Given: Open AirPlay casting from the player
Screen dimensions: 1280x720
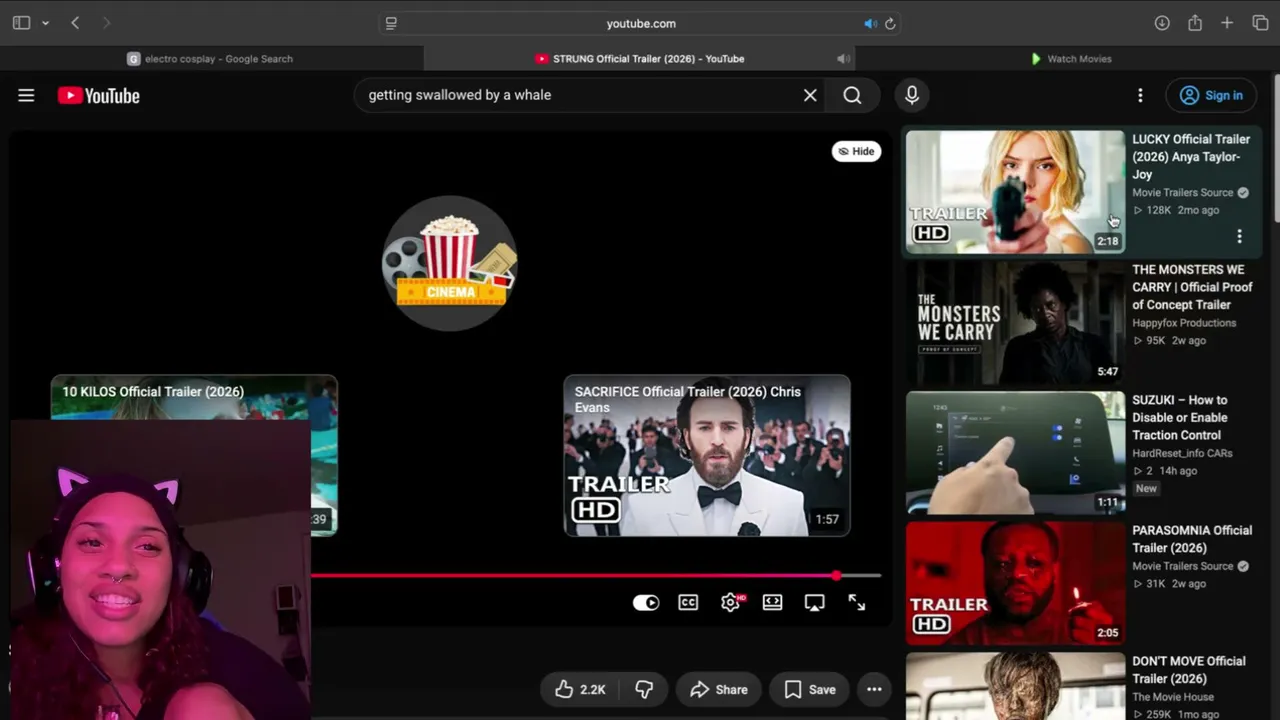Looking at the screenshot, I should (815, 602).
